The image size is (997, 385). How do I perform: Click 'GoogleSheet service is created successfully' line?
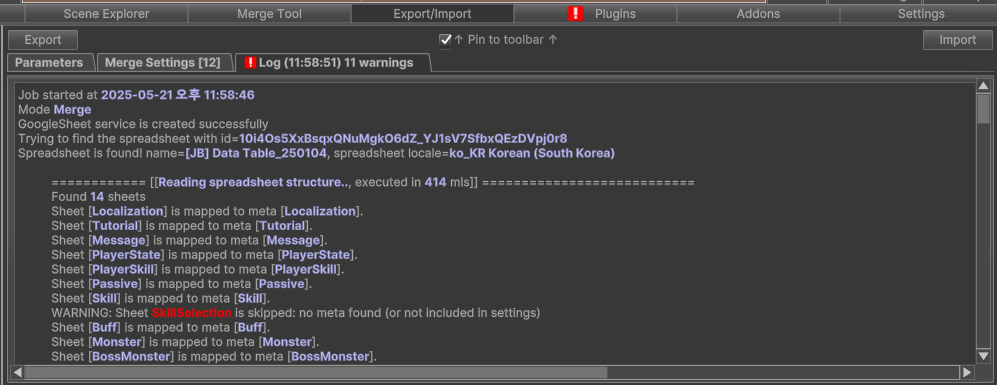tap(143, 124)
